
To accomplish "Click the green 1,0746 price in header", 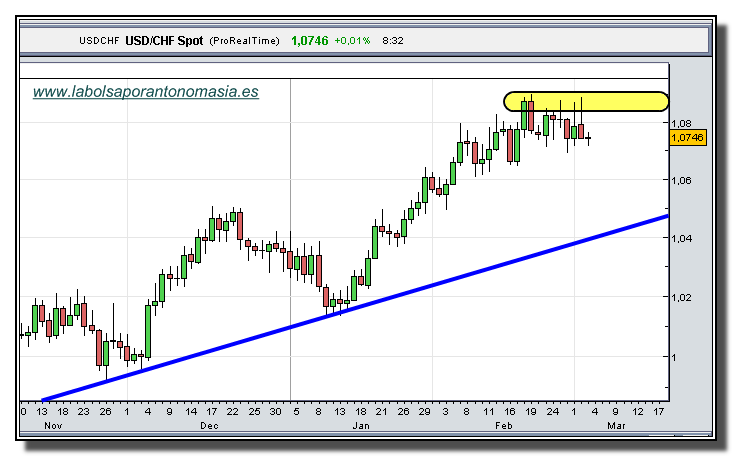I will pyautogui.click(x=309, y=41).
